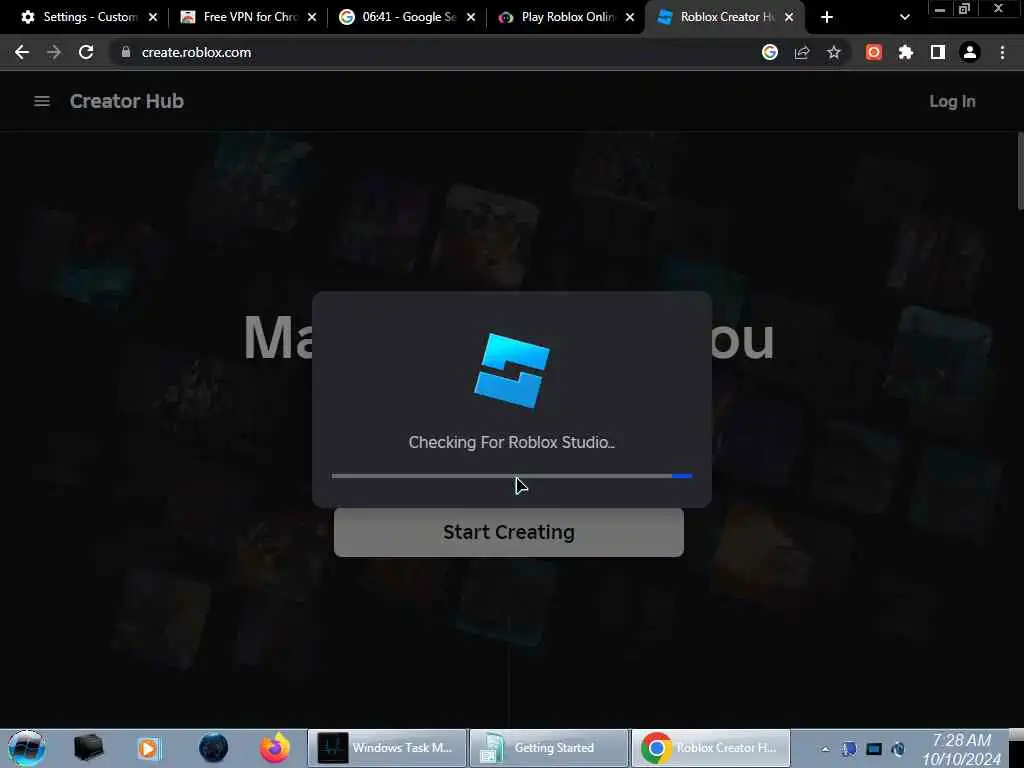Switch to the Windows Task Manager window
Image resolution: width=1024 pixels, height=768 pixels.
click(x=387, y=748)
